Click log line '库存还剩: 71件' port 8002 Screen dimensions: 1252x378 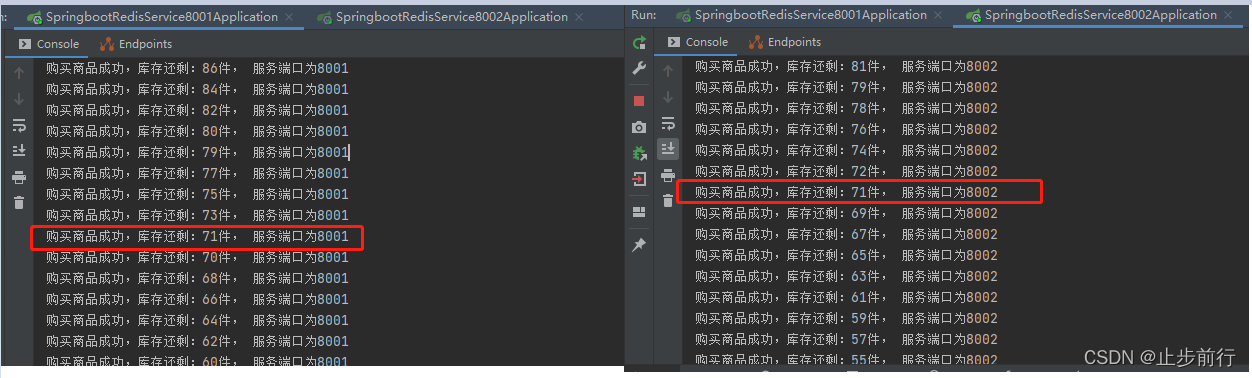tap(846, 192)
